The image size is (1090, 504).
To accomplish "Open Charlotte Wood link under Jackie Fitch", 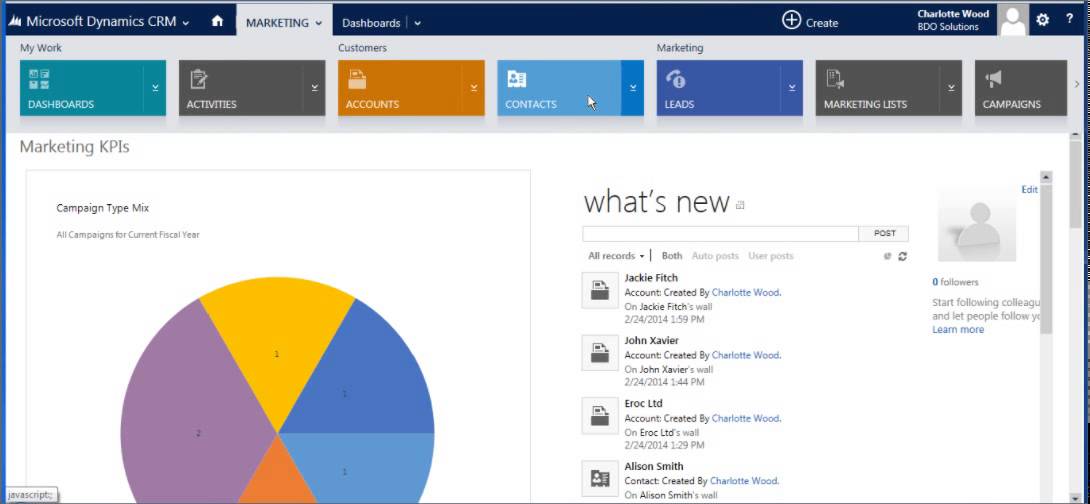I will coord(746,293).
